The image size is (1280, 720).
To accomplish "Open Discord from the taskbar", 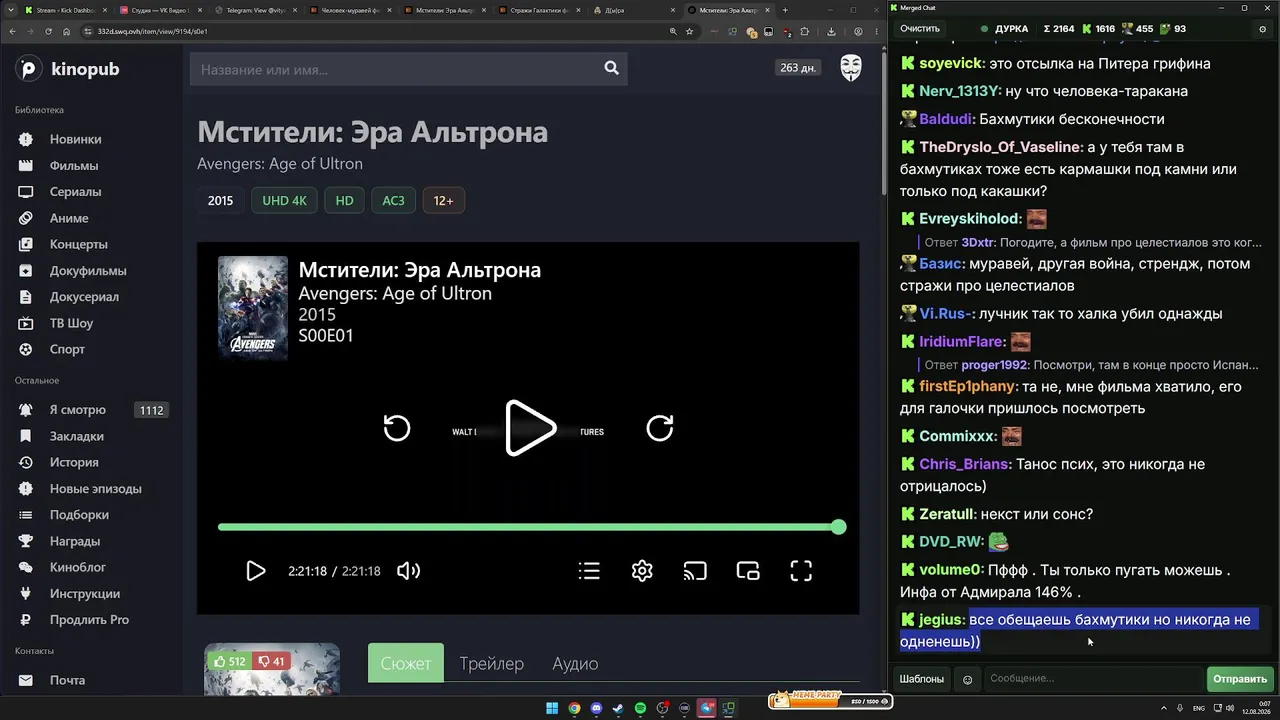I will pyautogui.click(x=596, y=709).
